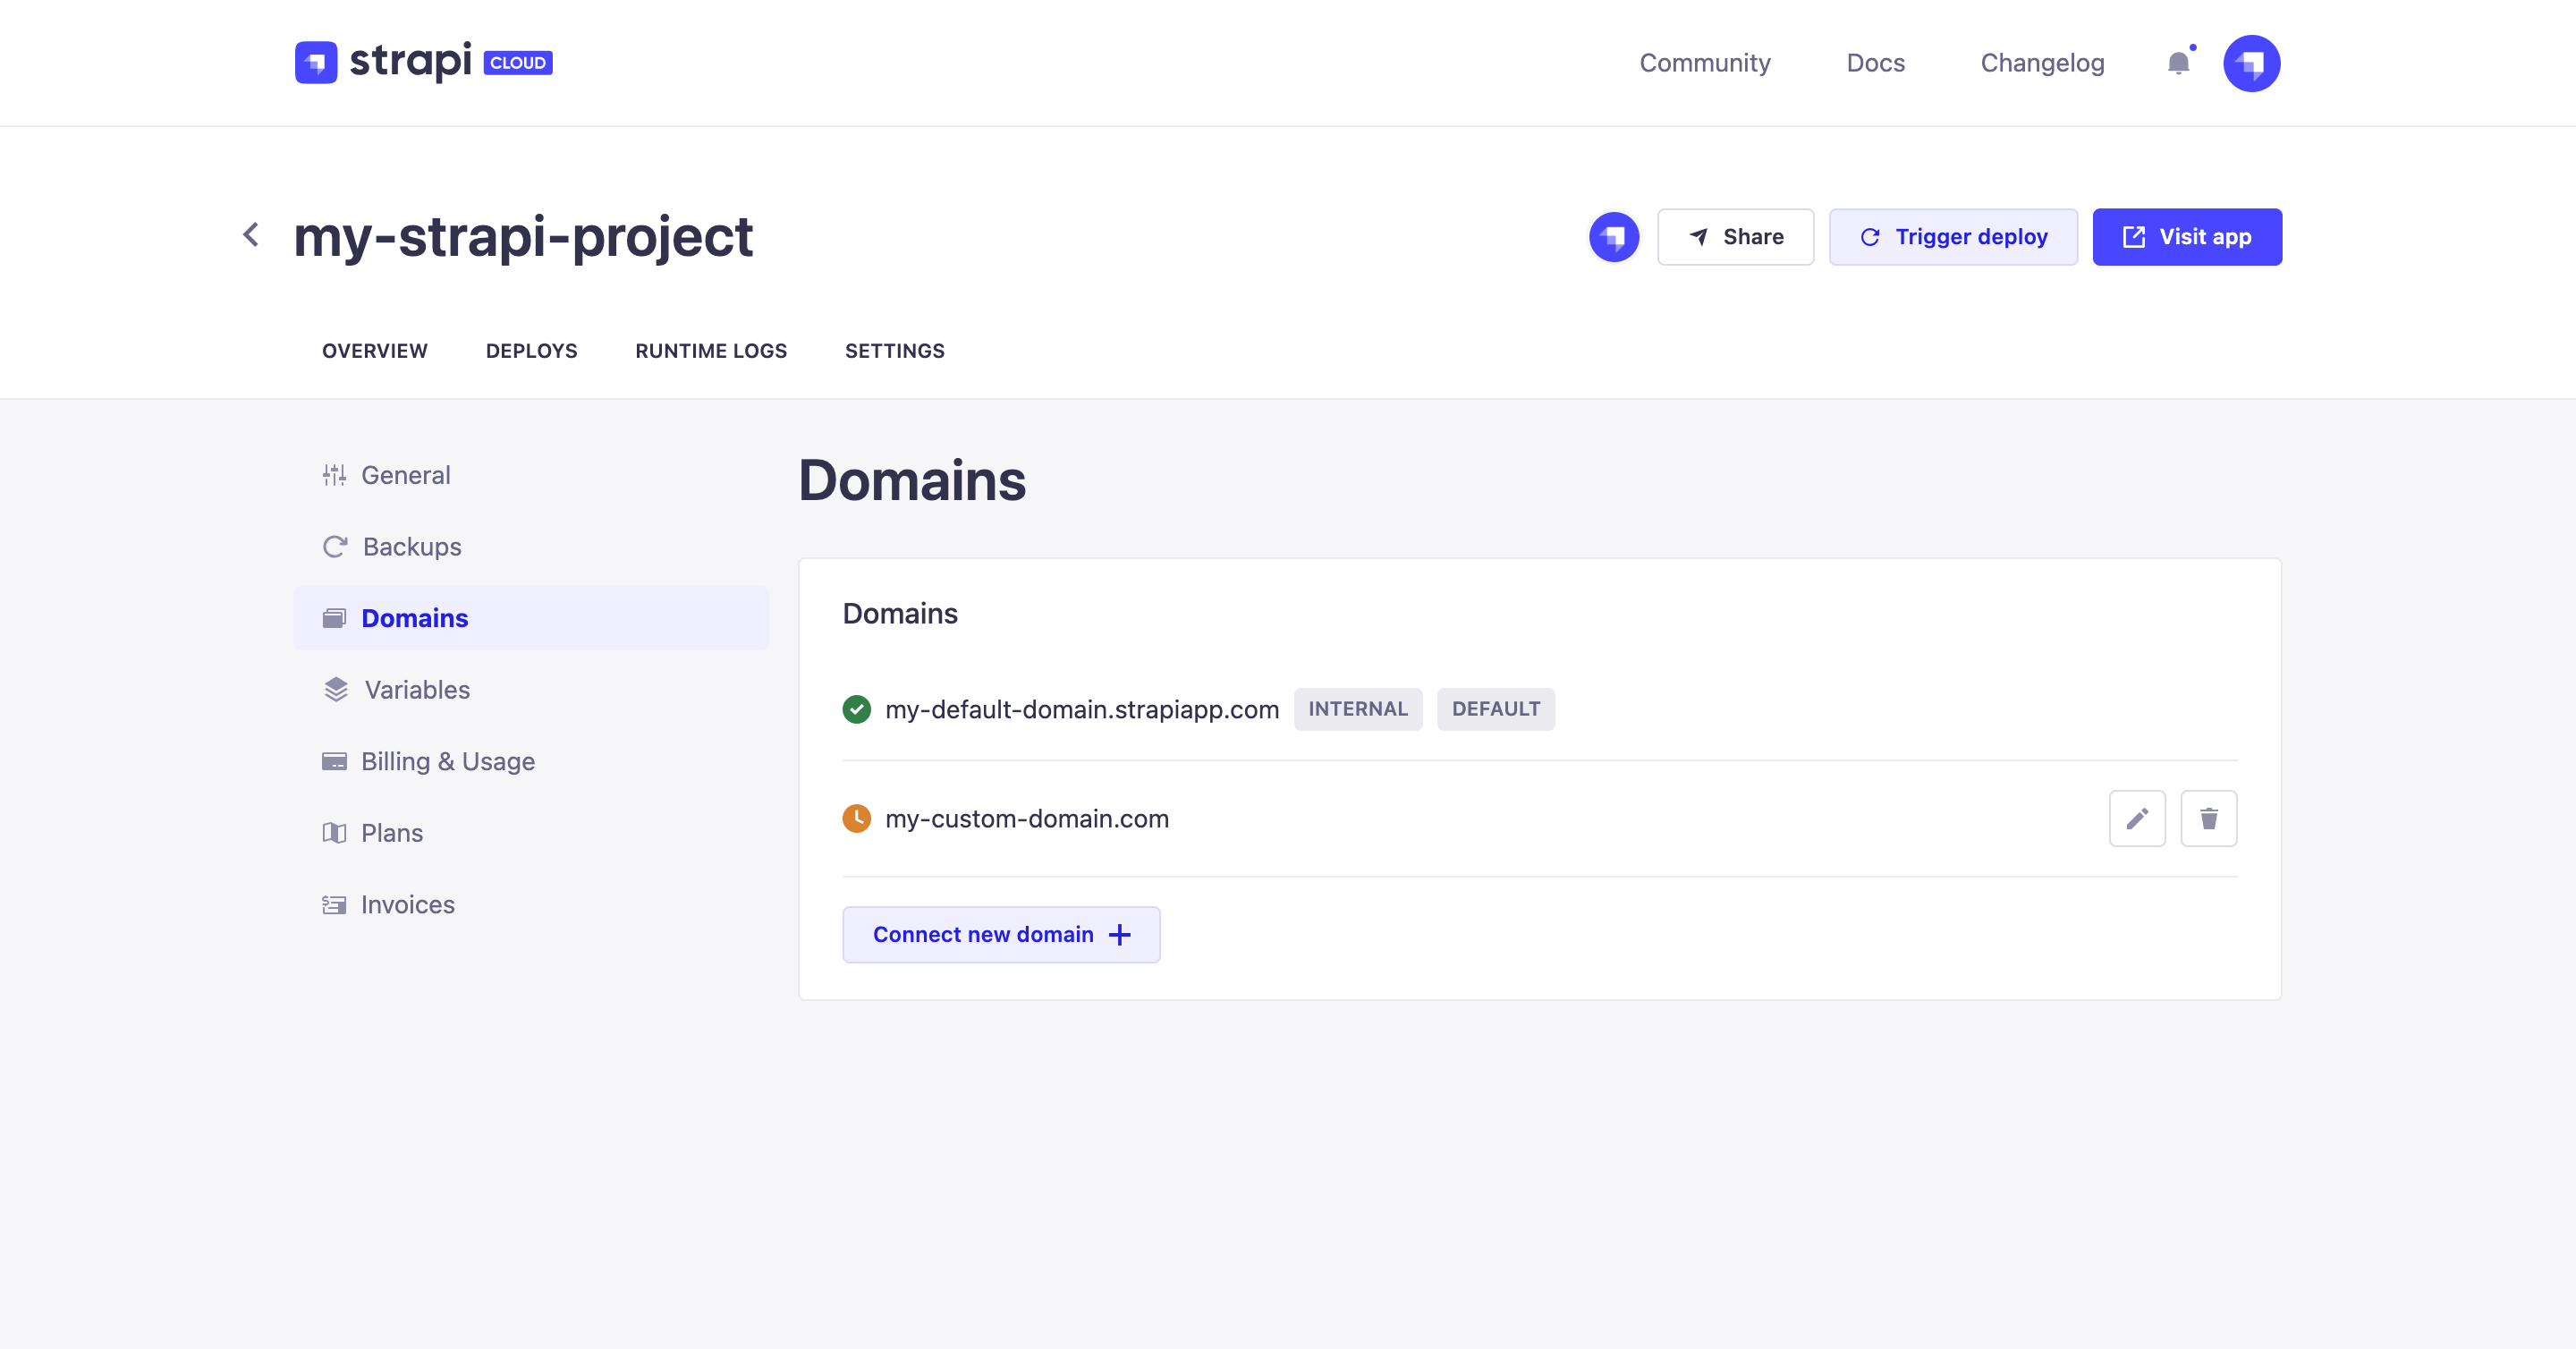Click the user avatar profile icon
Screen dimensions: 2576x1349
2250,63
